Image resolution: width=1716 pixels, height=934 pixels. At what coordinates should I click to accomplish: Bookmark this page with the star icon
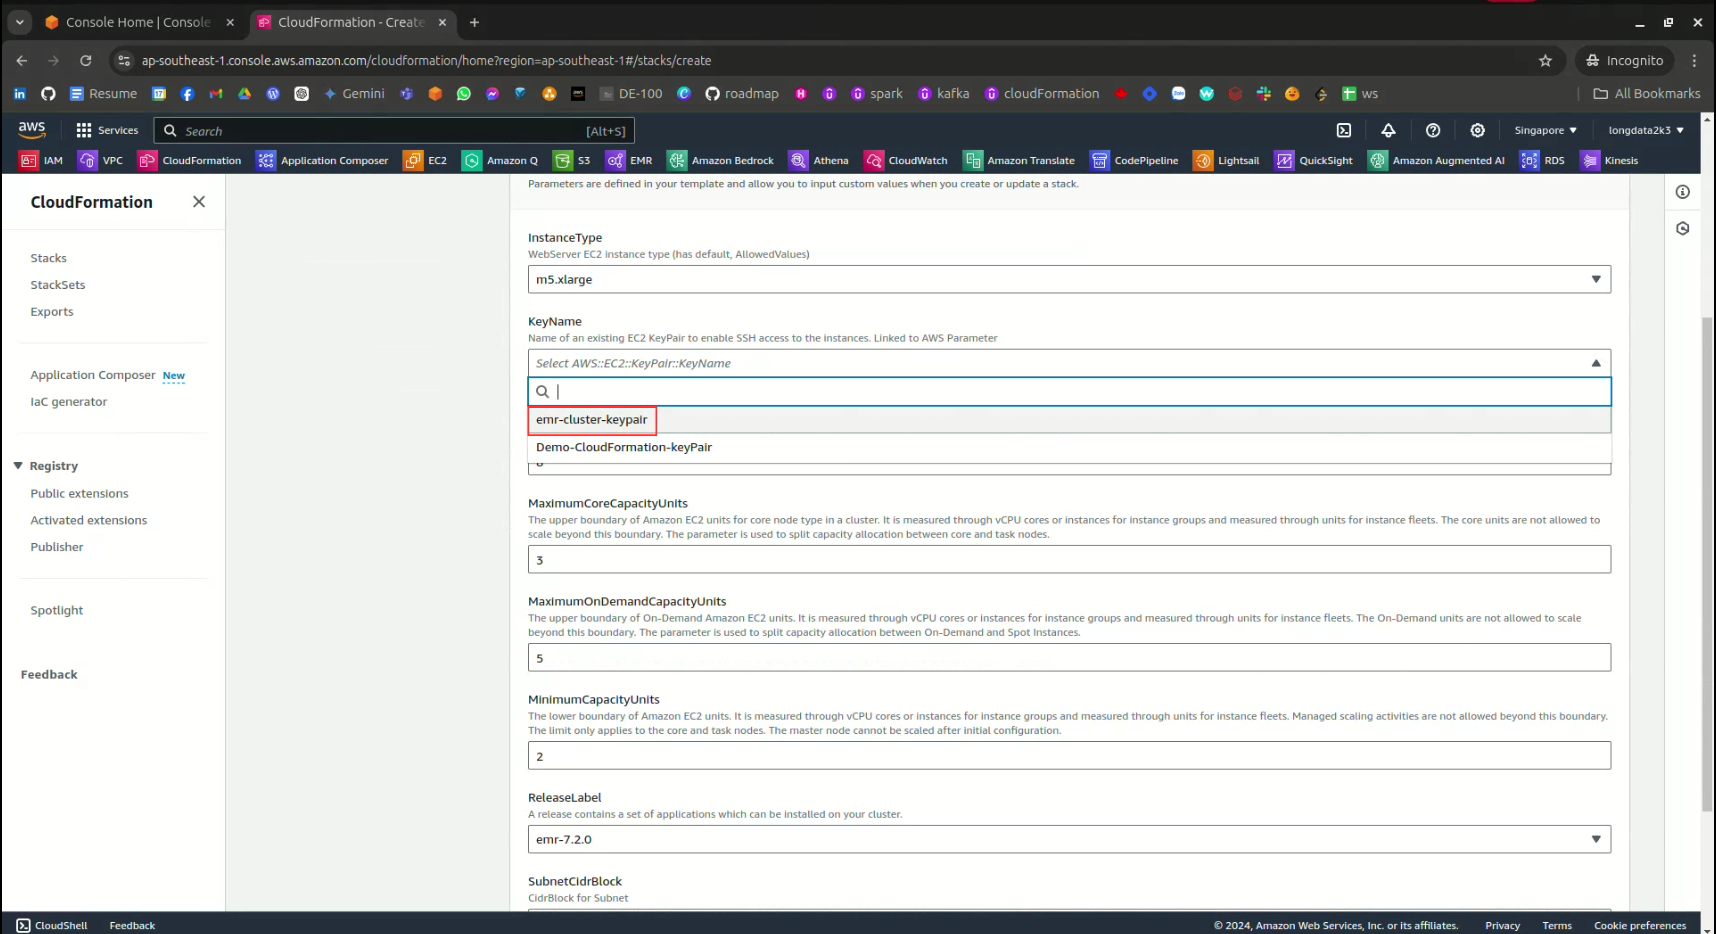pos(1545,61)
